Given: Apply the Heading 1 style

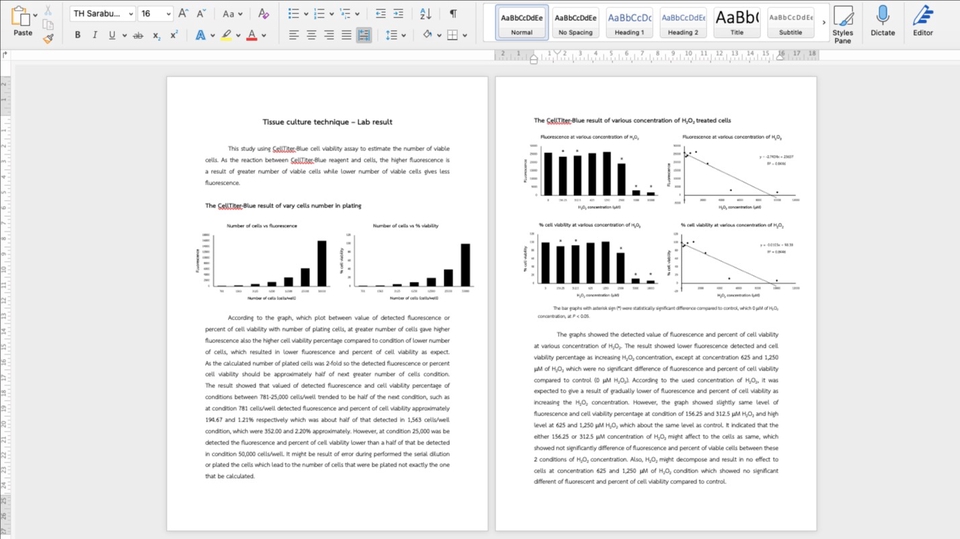Looking at the screenshot, I should coord(629,23).
